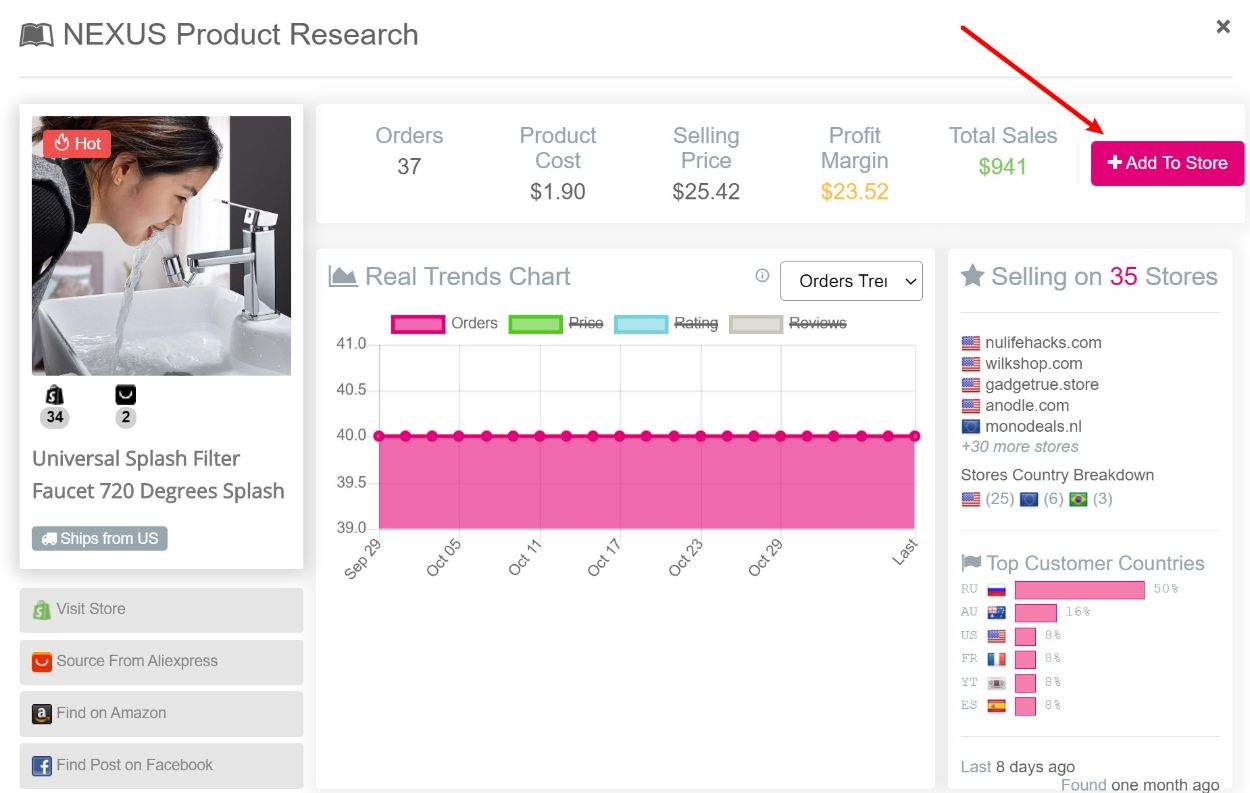Viewport: 1250px width, 793px height.
Task: Open Source From Aliexpress link
Action: click(161, 661)
